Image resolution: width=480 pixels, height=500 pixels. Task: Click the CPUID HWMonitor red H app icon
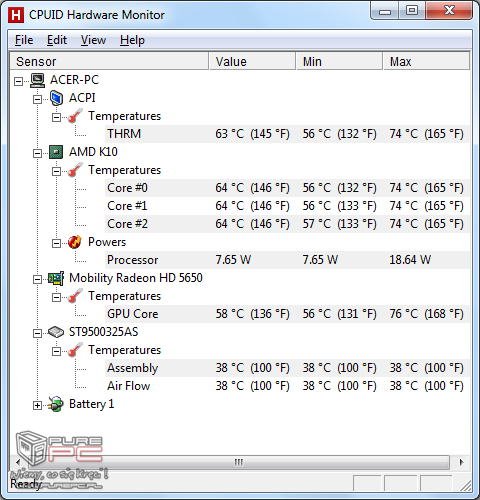click(x=16, y=15)
